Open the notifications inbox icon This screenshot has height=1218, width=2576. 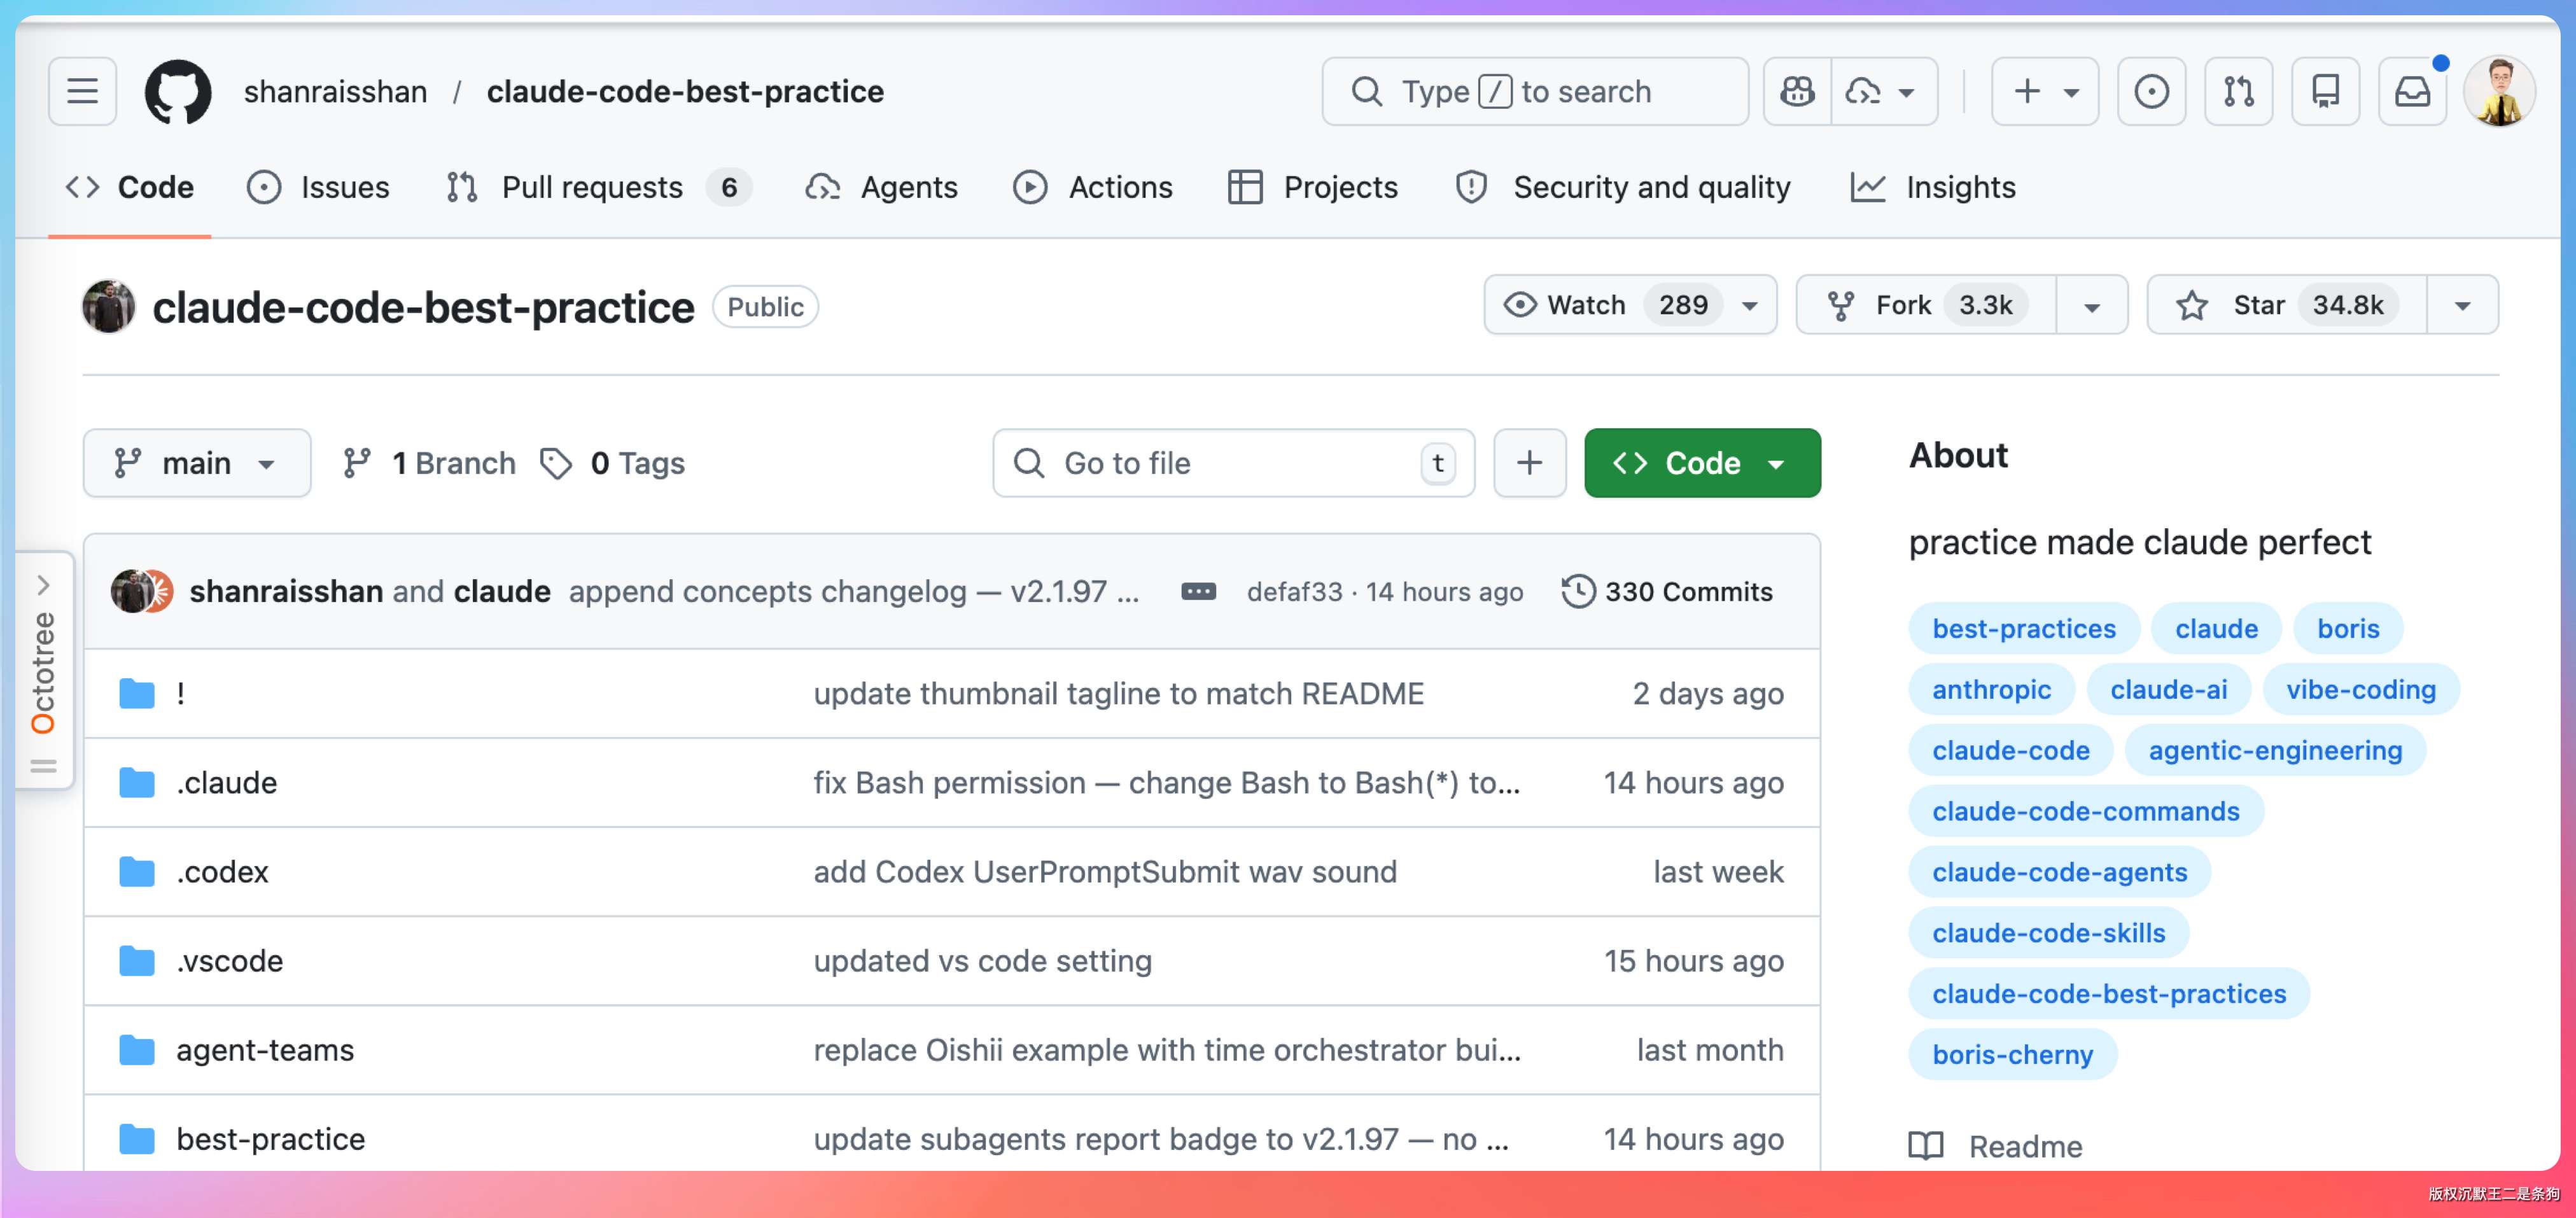pyautogui.click(x=2412, y=91)
